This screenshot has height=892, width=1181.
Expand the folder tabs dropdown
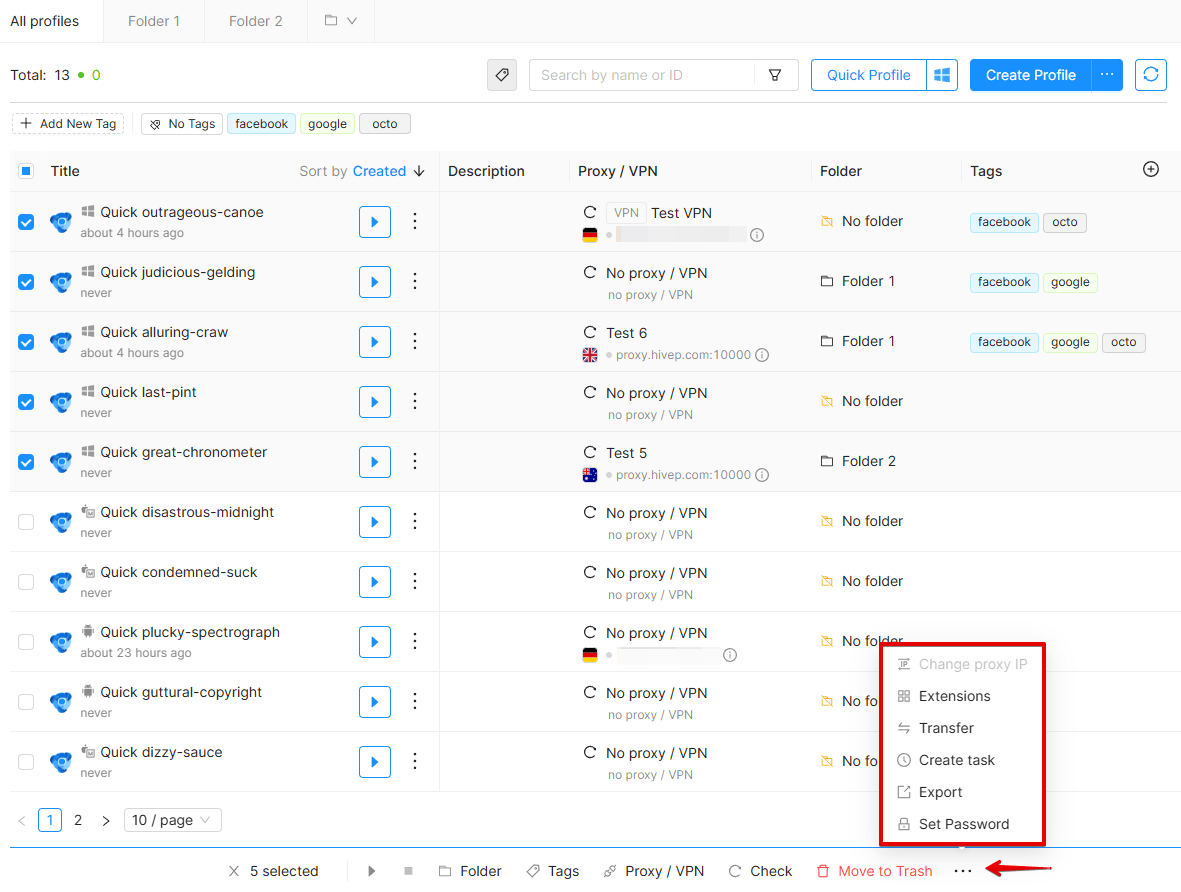pos(340,20)
